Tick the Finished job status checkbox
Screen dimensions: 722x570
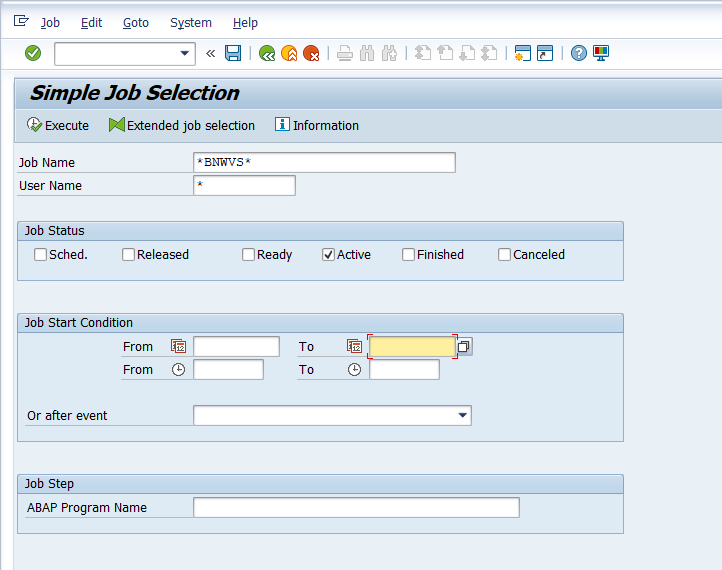[x=408, y=255]
